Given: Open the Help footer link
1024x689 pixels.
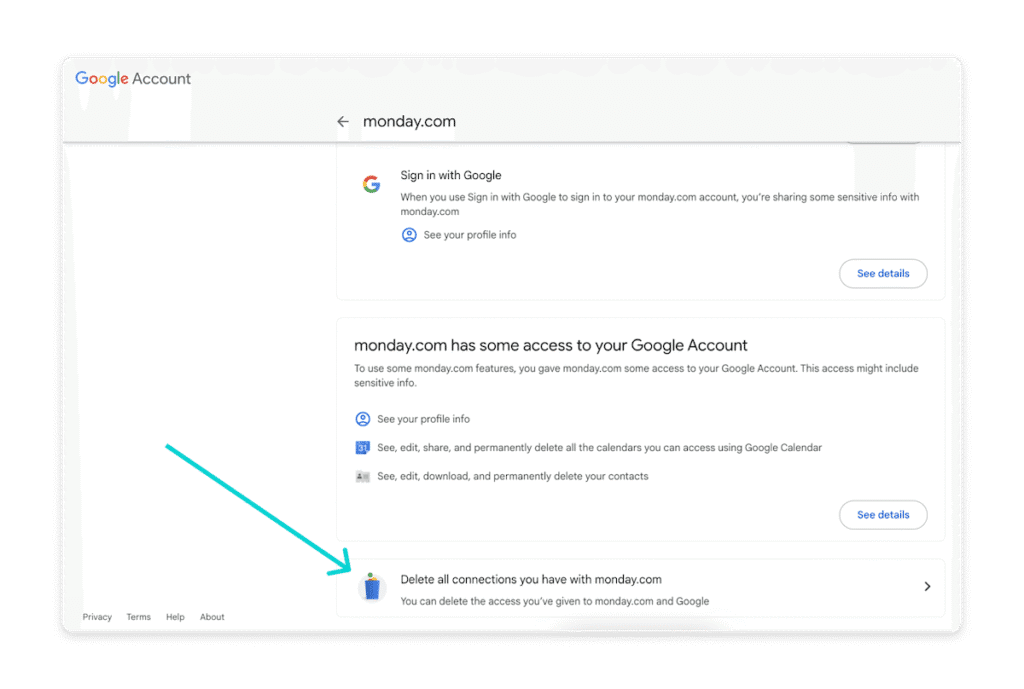Looking at the screenshot, I should point(175,617).
